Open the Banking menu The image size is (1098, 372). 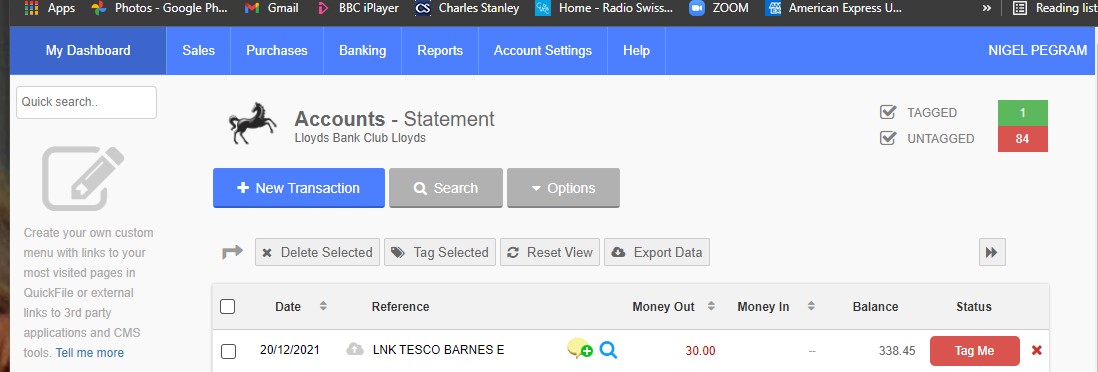[x=362, y=50]
